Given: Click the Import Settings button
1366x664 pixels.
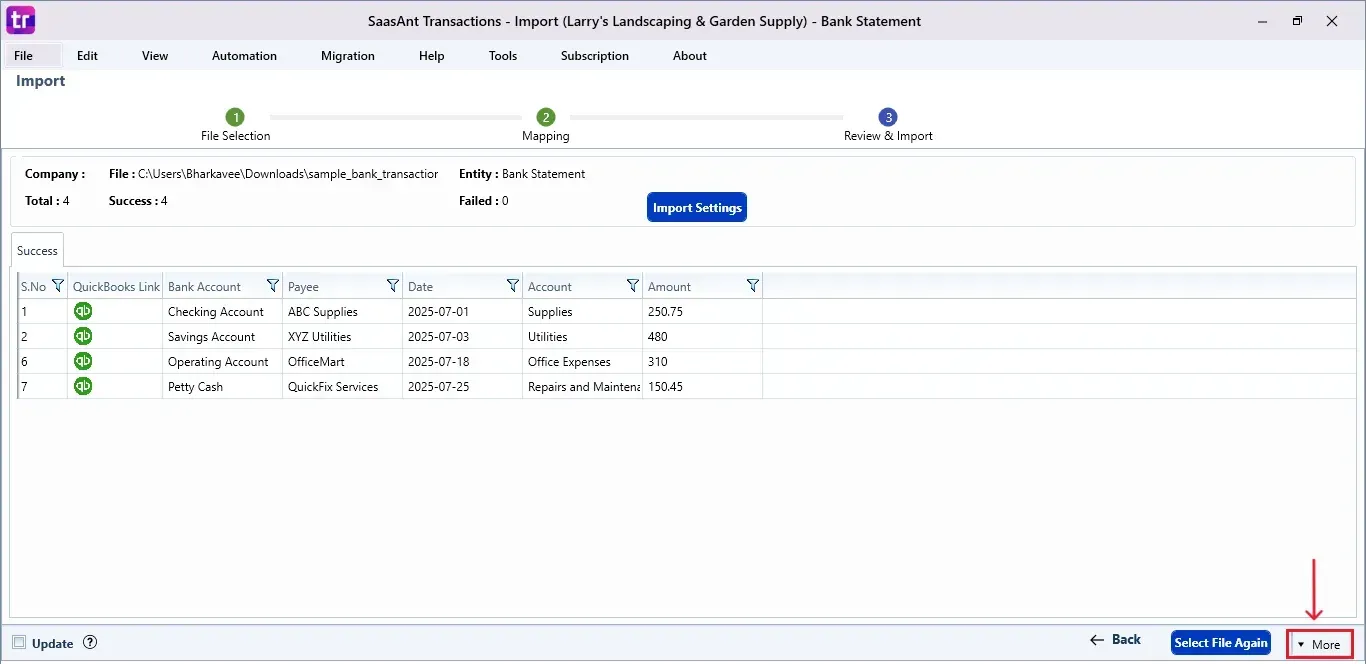Looking at the screenshot, I should [697, 207].
